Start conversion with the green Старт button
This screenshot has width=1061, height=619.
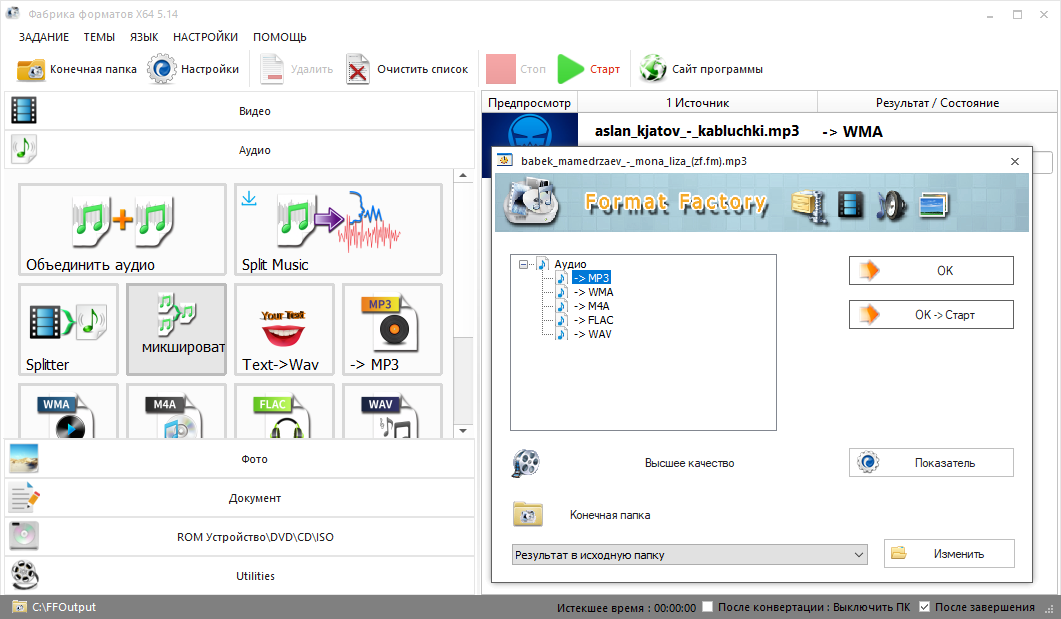[x=589, y=69]
